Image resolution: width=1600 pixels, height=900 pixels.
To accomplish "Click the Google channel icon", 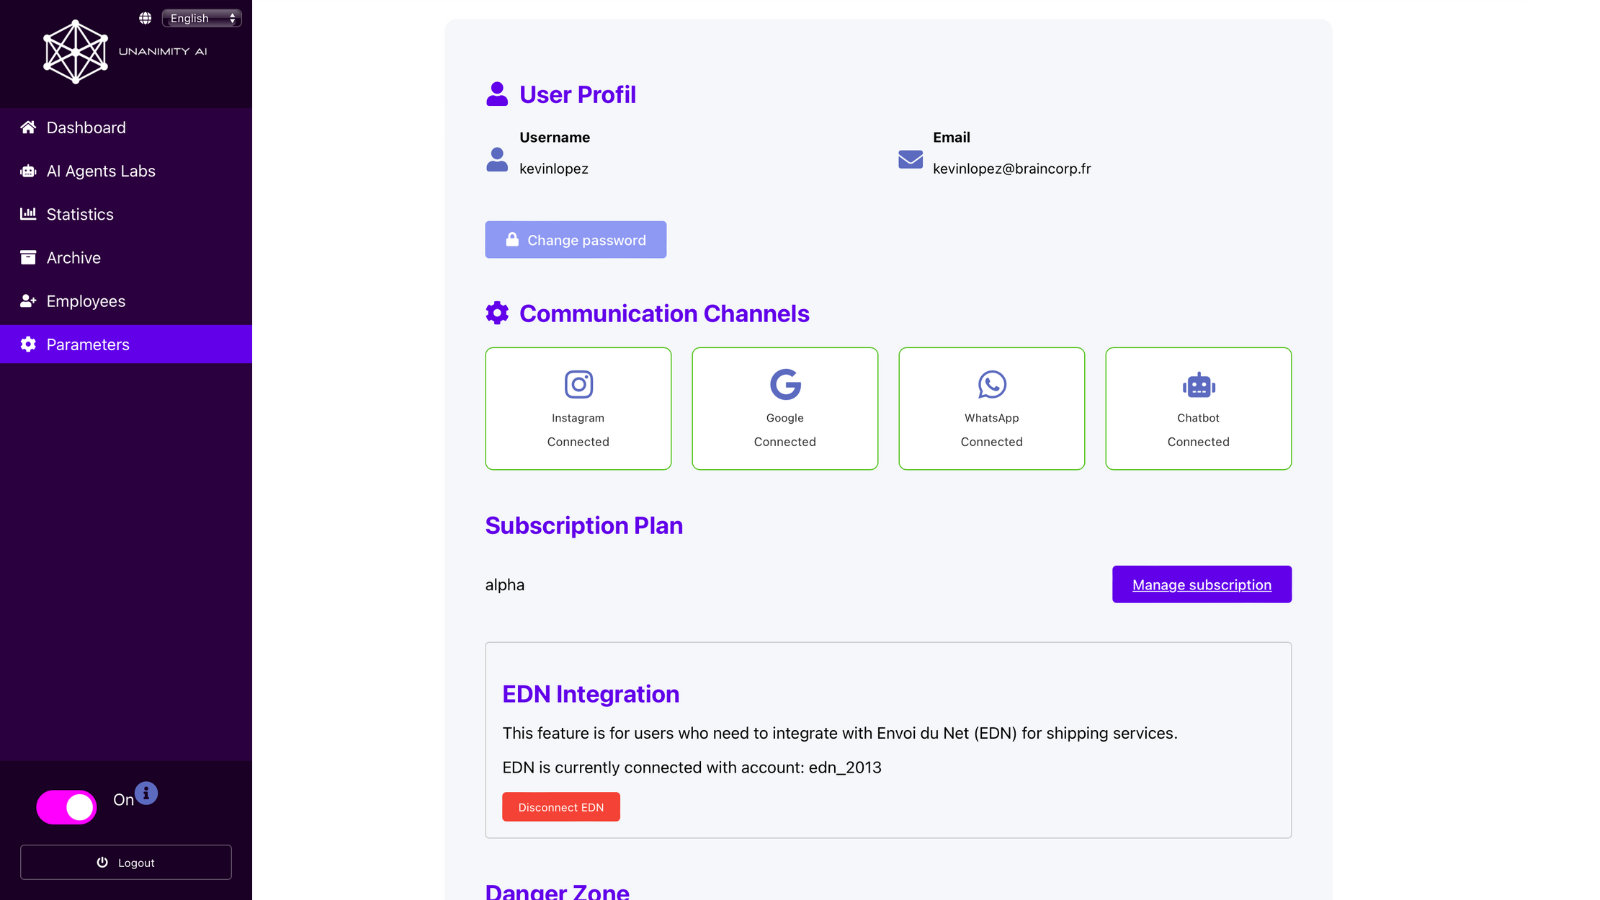I will pyautogui.click(x=785, y=384).
